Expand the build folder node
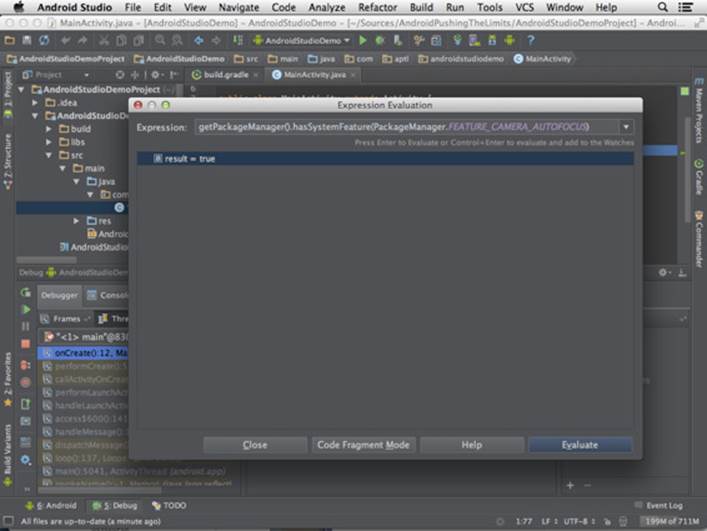Viewport: 707px width, 531px height. [48, 129]
